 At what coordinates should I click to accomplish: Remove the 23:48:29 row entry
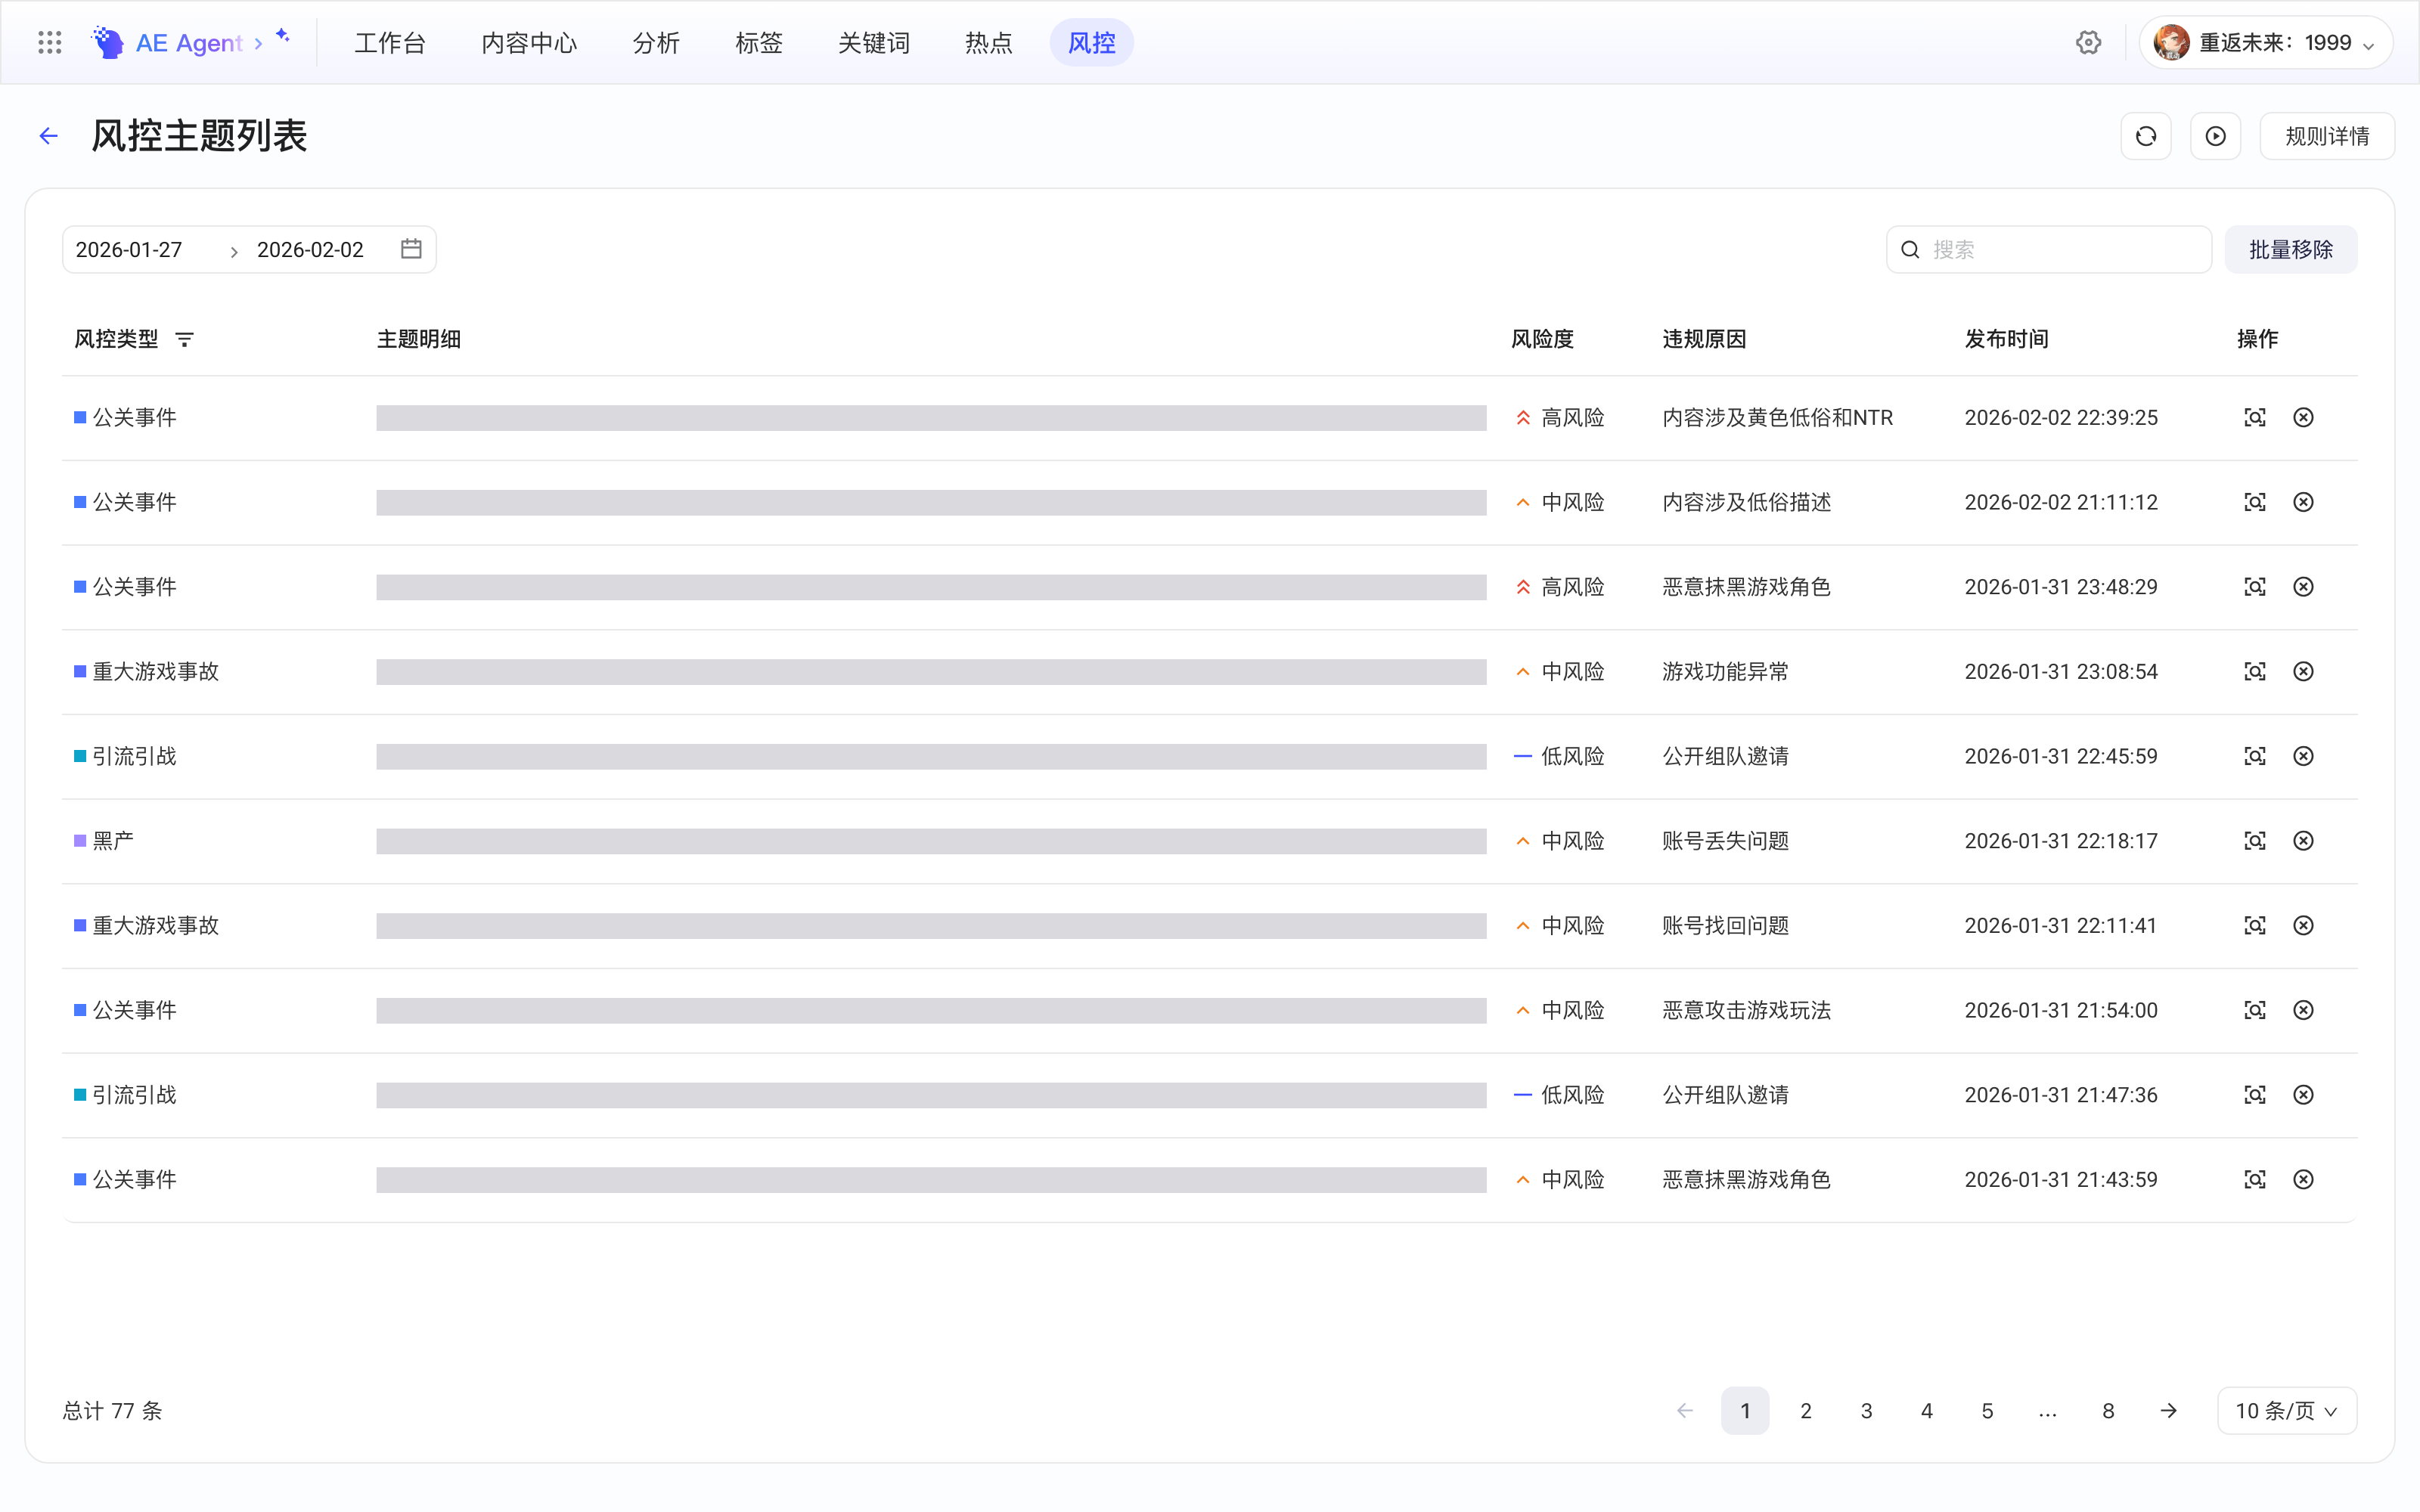click(2303, 587)
